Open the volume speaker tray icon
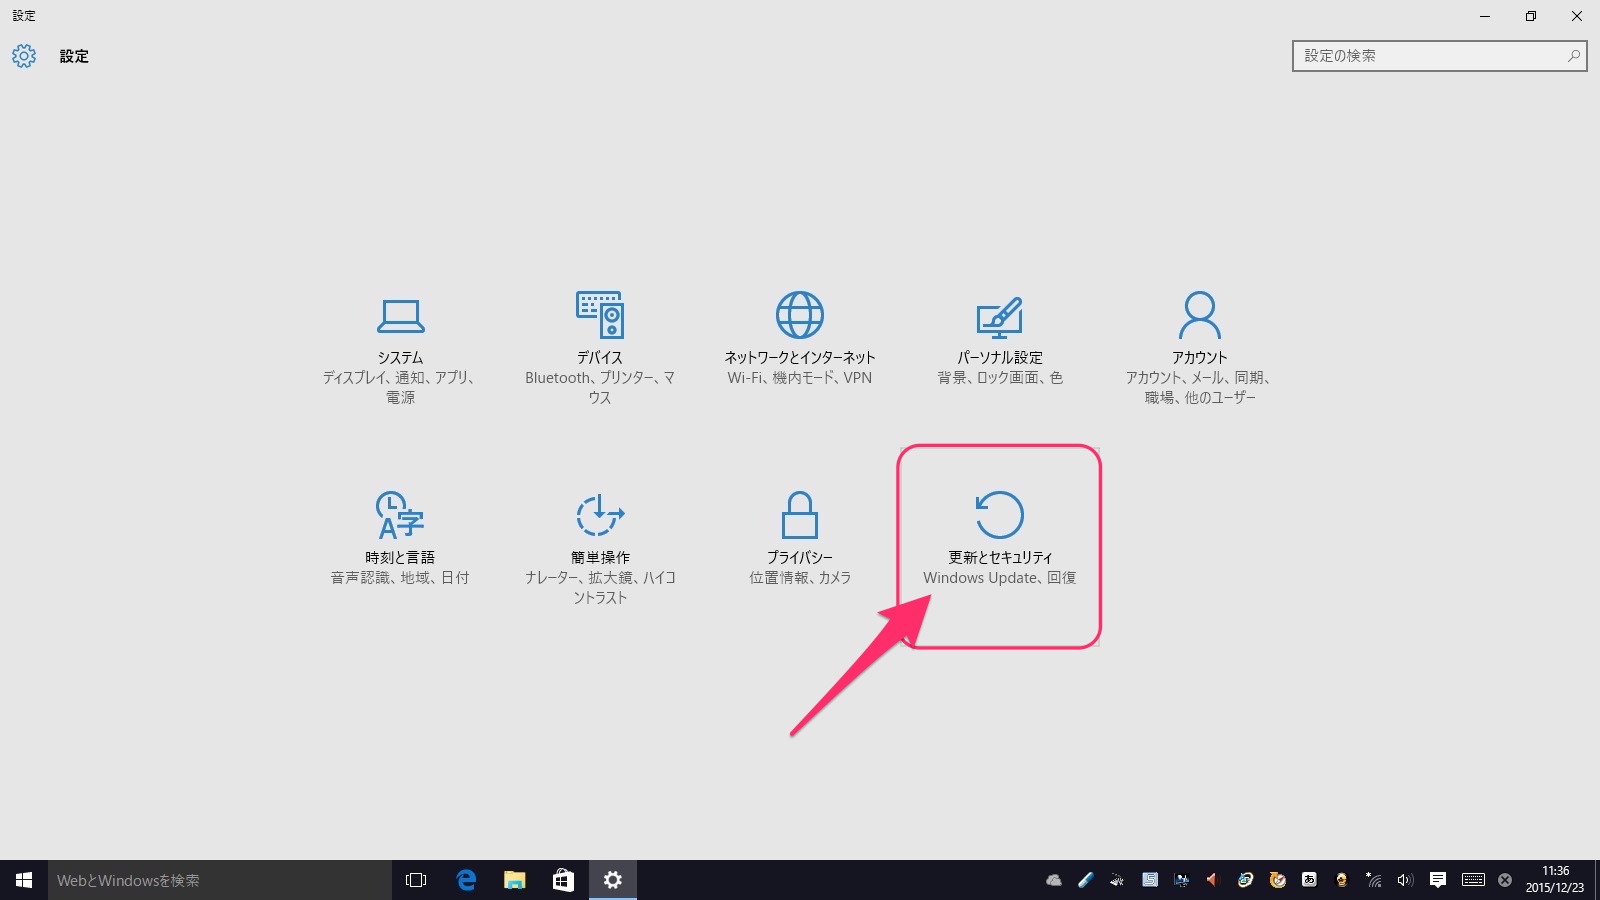 (1405, 880)
